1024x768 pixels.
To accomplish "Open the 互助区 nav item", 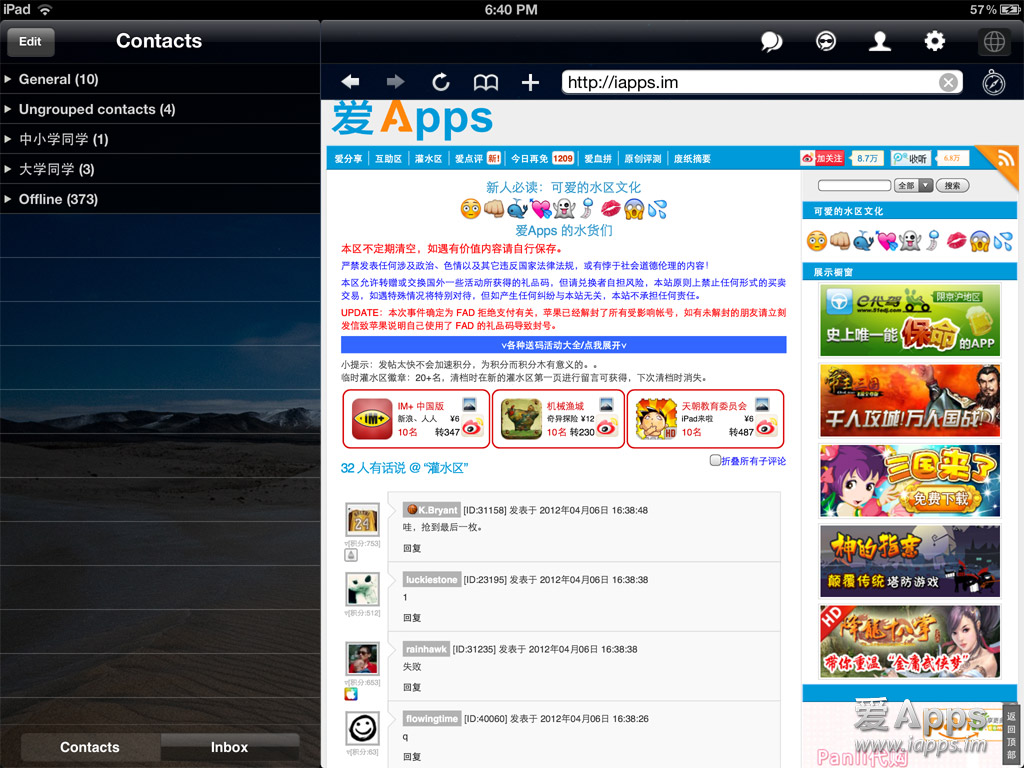I will coord(388,159).
